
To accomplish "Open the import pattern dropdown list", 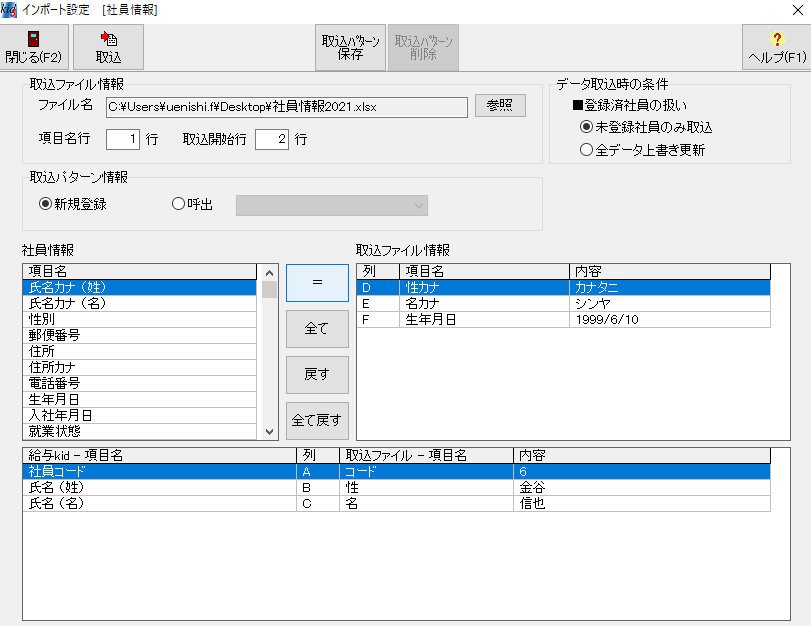I will [331, 205].
